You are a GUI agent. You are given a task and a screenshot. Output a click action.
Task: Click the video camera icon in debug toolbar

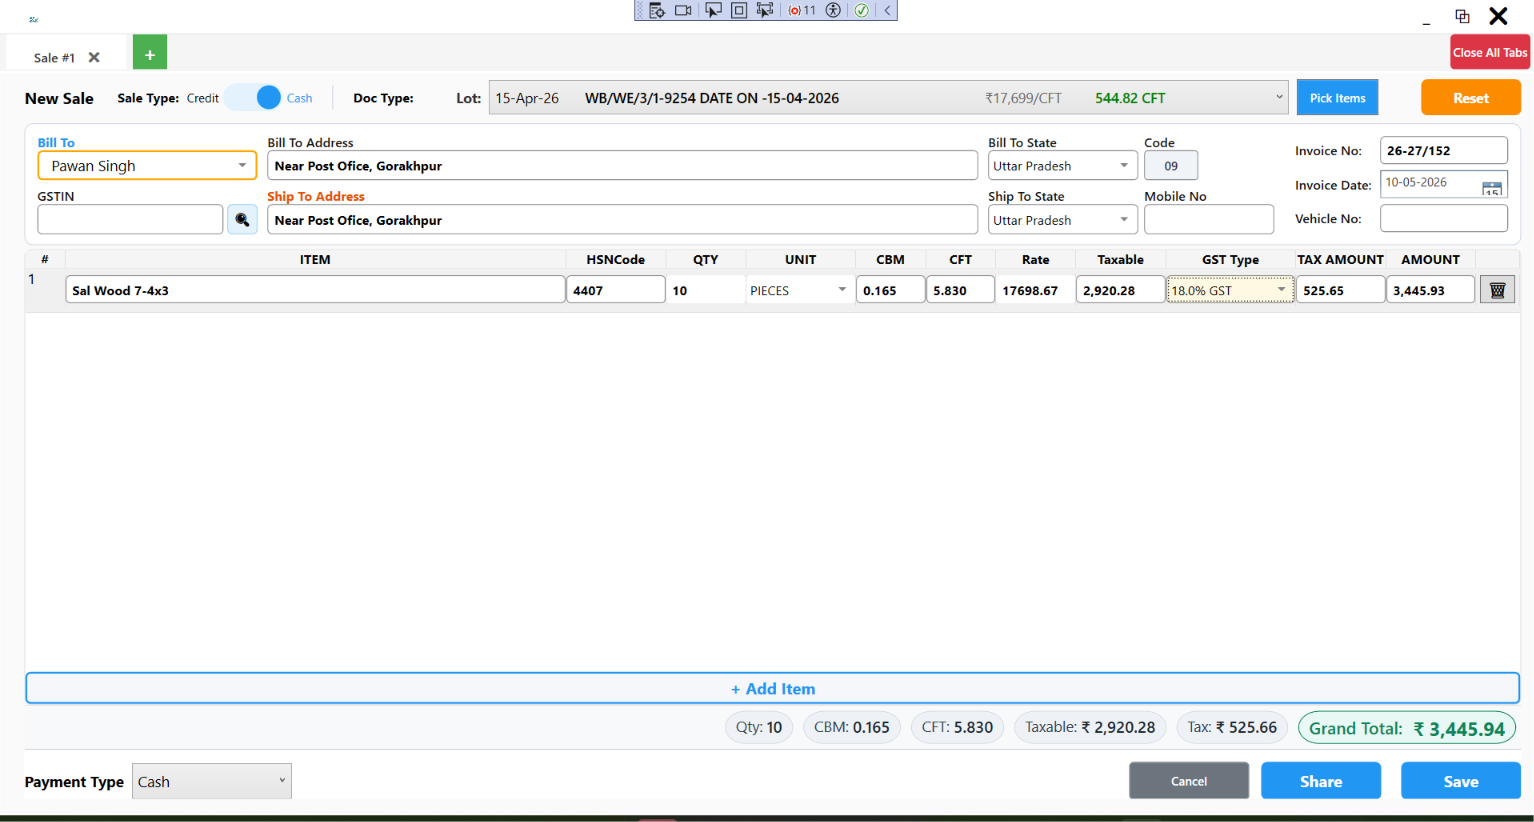tap(683, 10)
